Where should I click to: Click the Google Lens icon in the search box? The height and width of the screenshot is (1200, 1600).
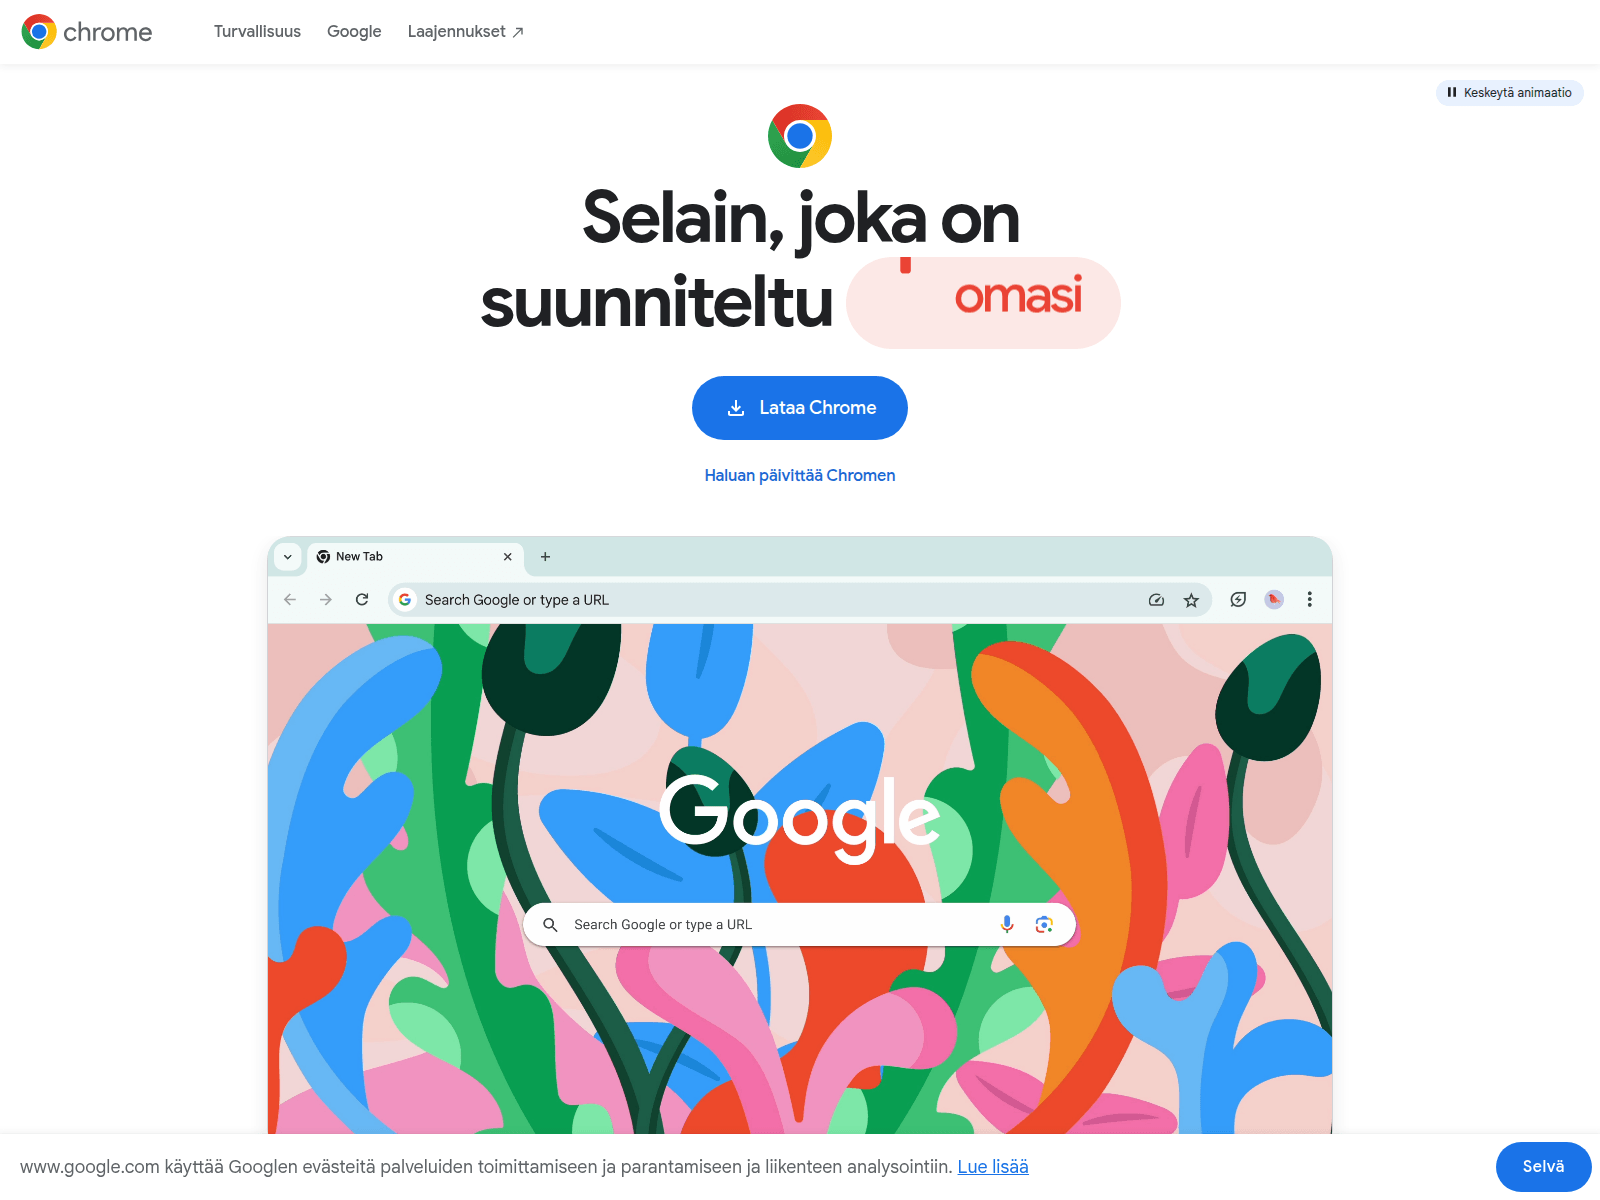coord(1044,924)
